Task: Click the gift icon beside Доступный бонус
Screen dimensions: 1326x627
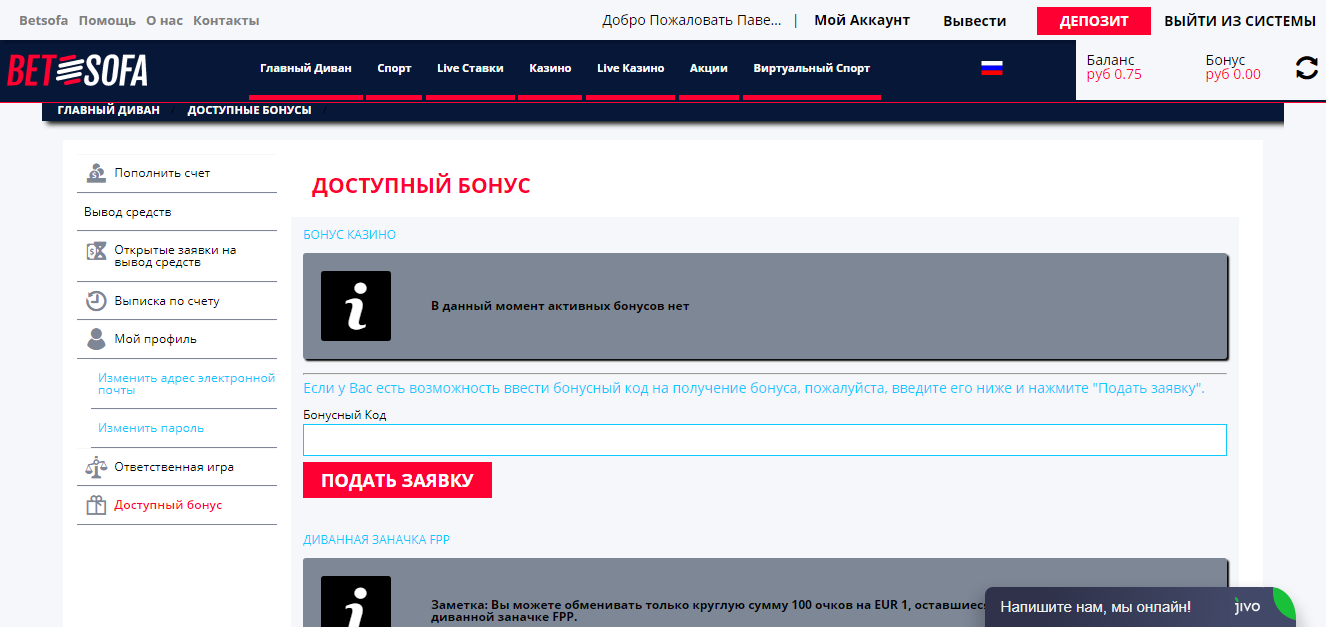Action: click(96, 505)
